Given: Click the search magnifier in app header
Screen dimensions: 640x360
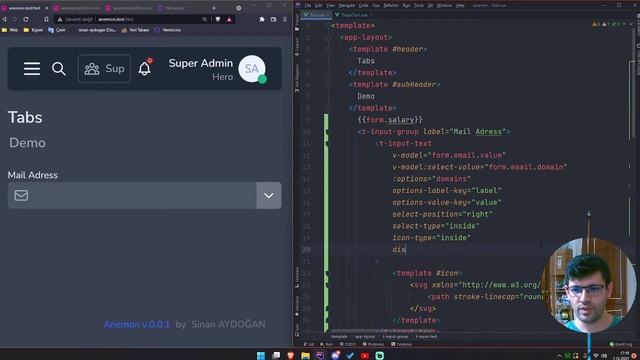Looking at the screenshot, I should 58,69.
